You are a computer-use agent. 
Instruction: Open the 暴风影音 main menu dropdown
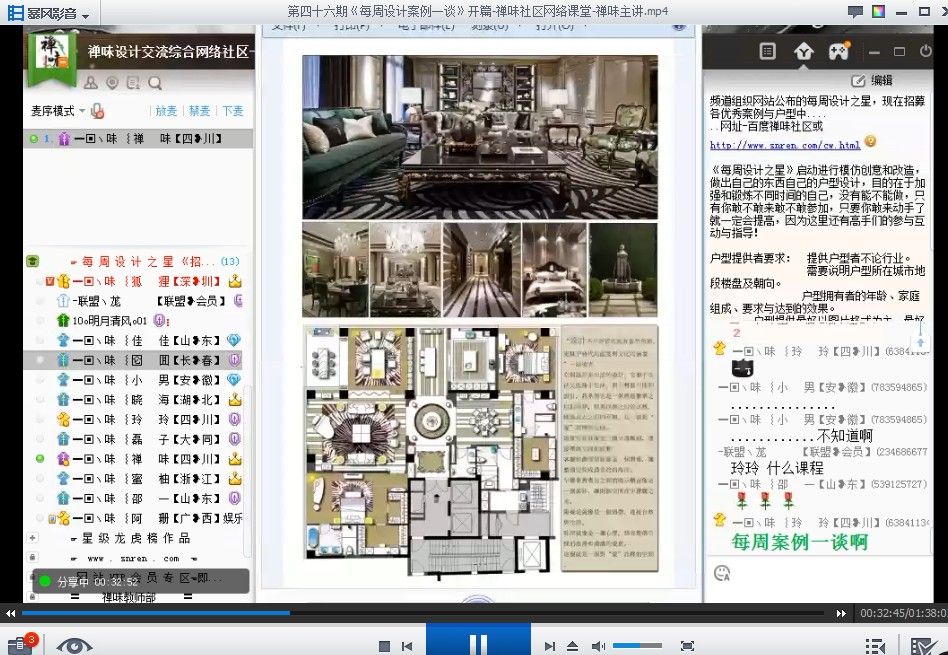point(85,16)
